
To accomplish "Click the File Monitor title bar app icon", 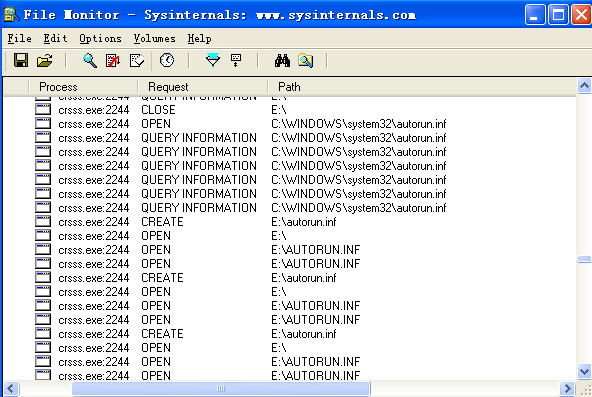I will [x=11, y=15].
